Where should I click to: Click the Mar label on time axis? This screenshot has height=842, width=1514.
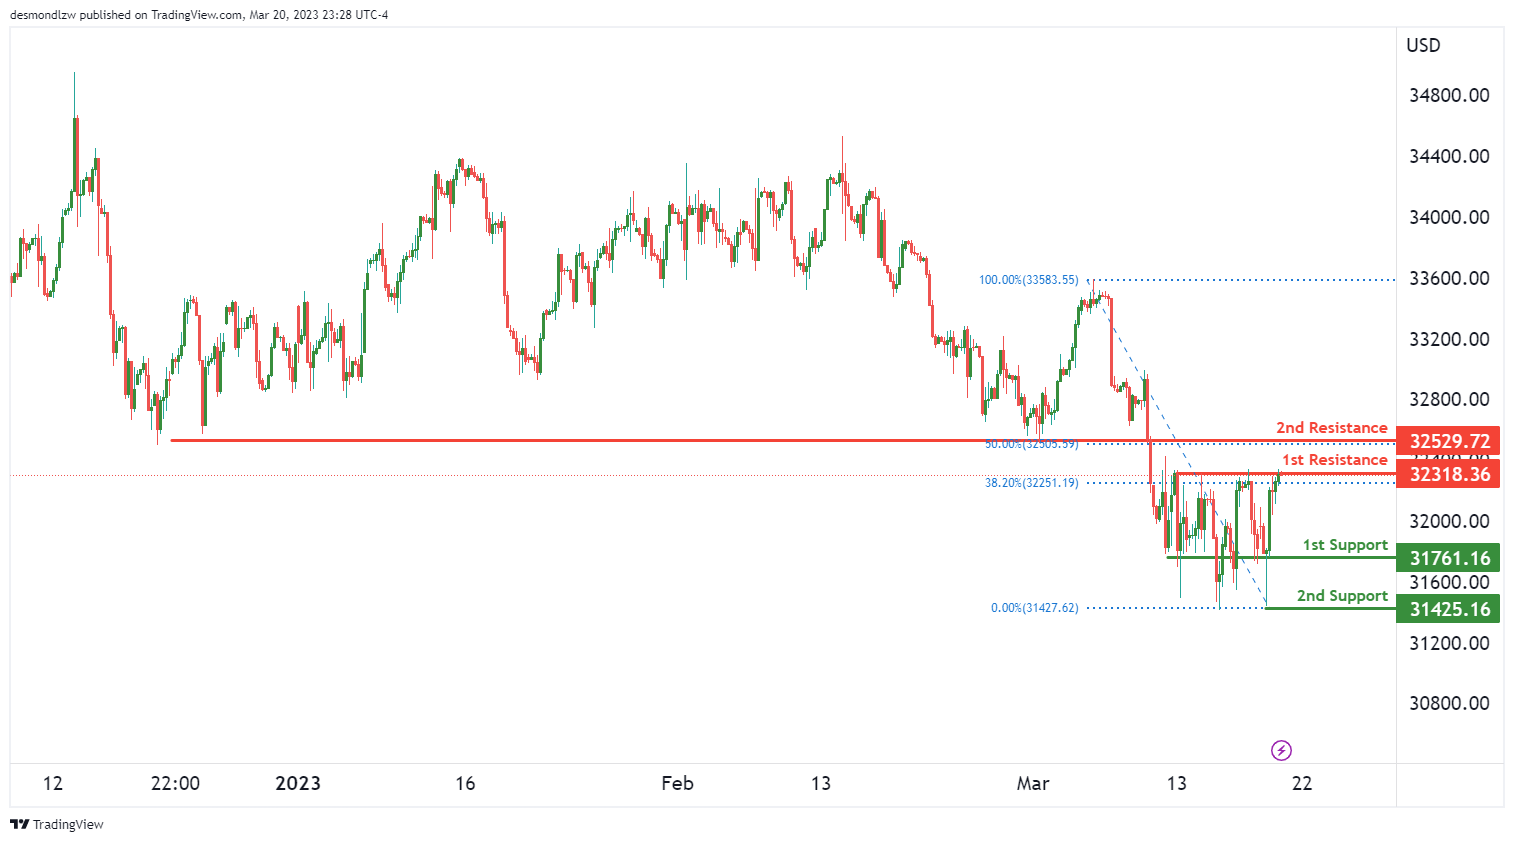(x=1033, y=783)
